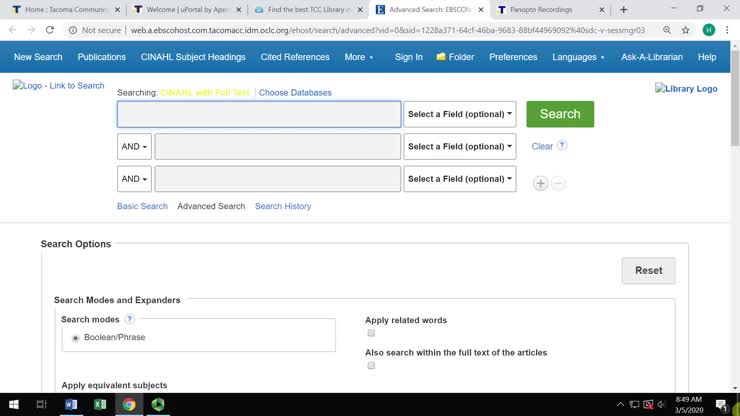Viewport: 740px width, 416px height.
Task: Open Publications in the nav bar
Action: click(x=101, y=57)
